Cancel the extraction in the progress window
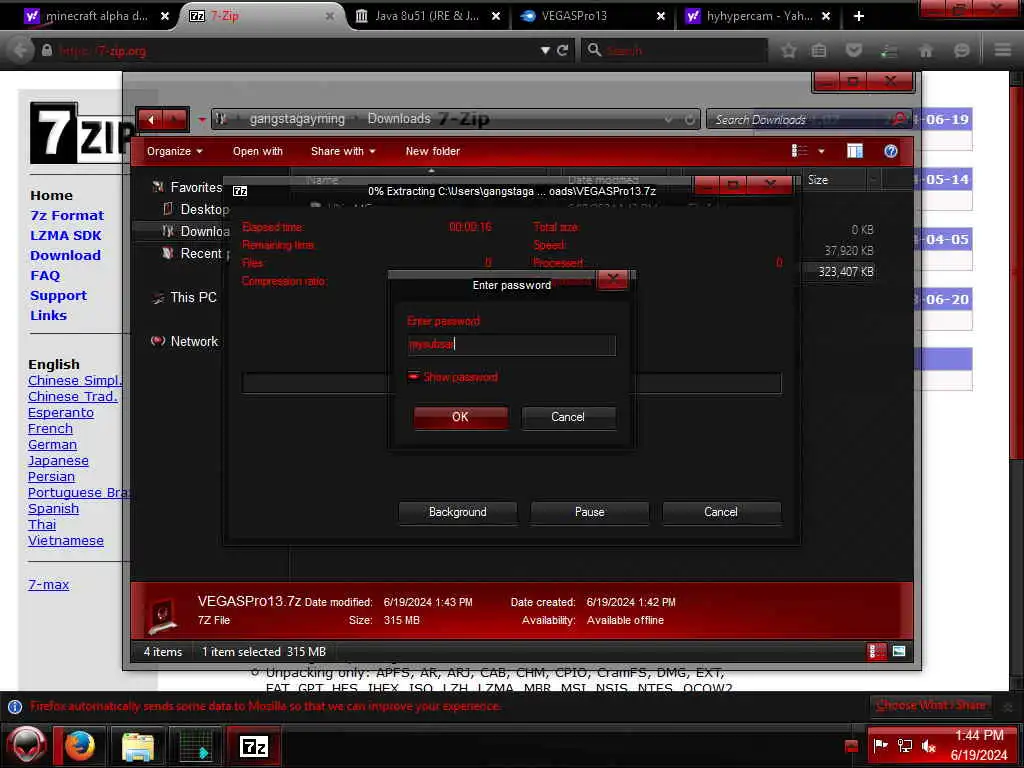The image size is (1024, 768). pos(721,512)
